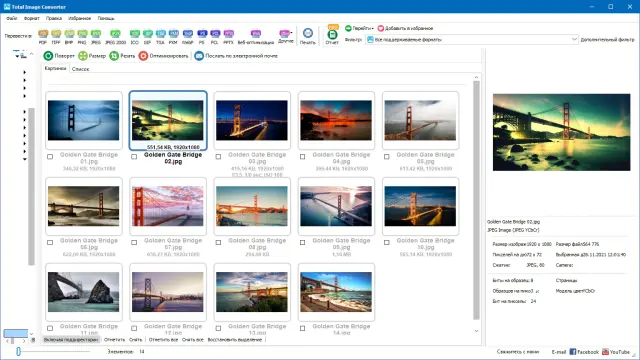640x360 pixels.
Task: Choose JPEG 2000 conversion
Action: (x=116, y=36)
